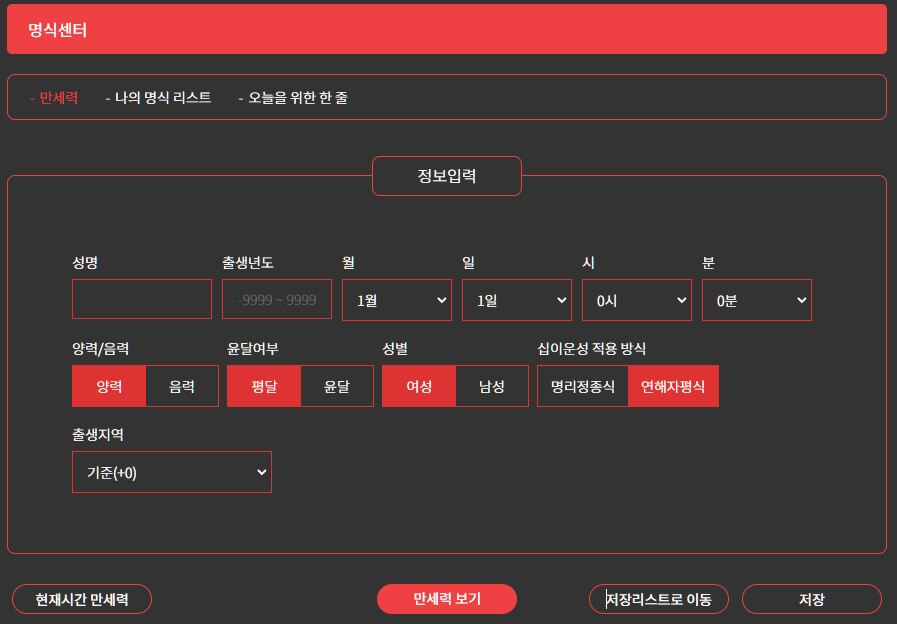The width and height of the screenshot is (897, 624).
Task: Select 윤달 for leap month
Action: click(337, 386)
